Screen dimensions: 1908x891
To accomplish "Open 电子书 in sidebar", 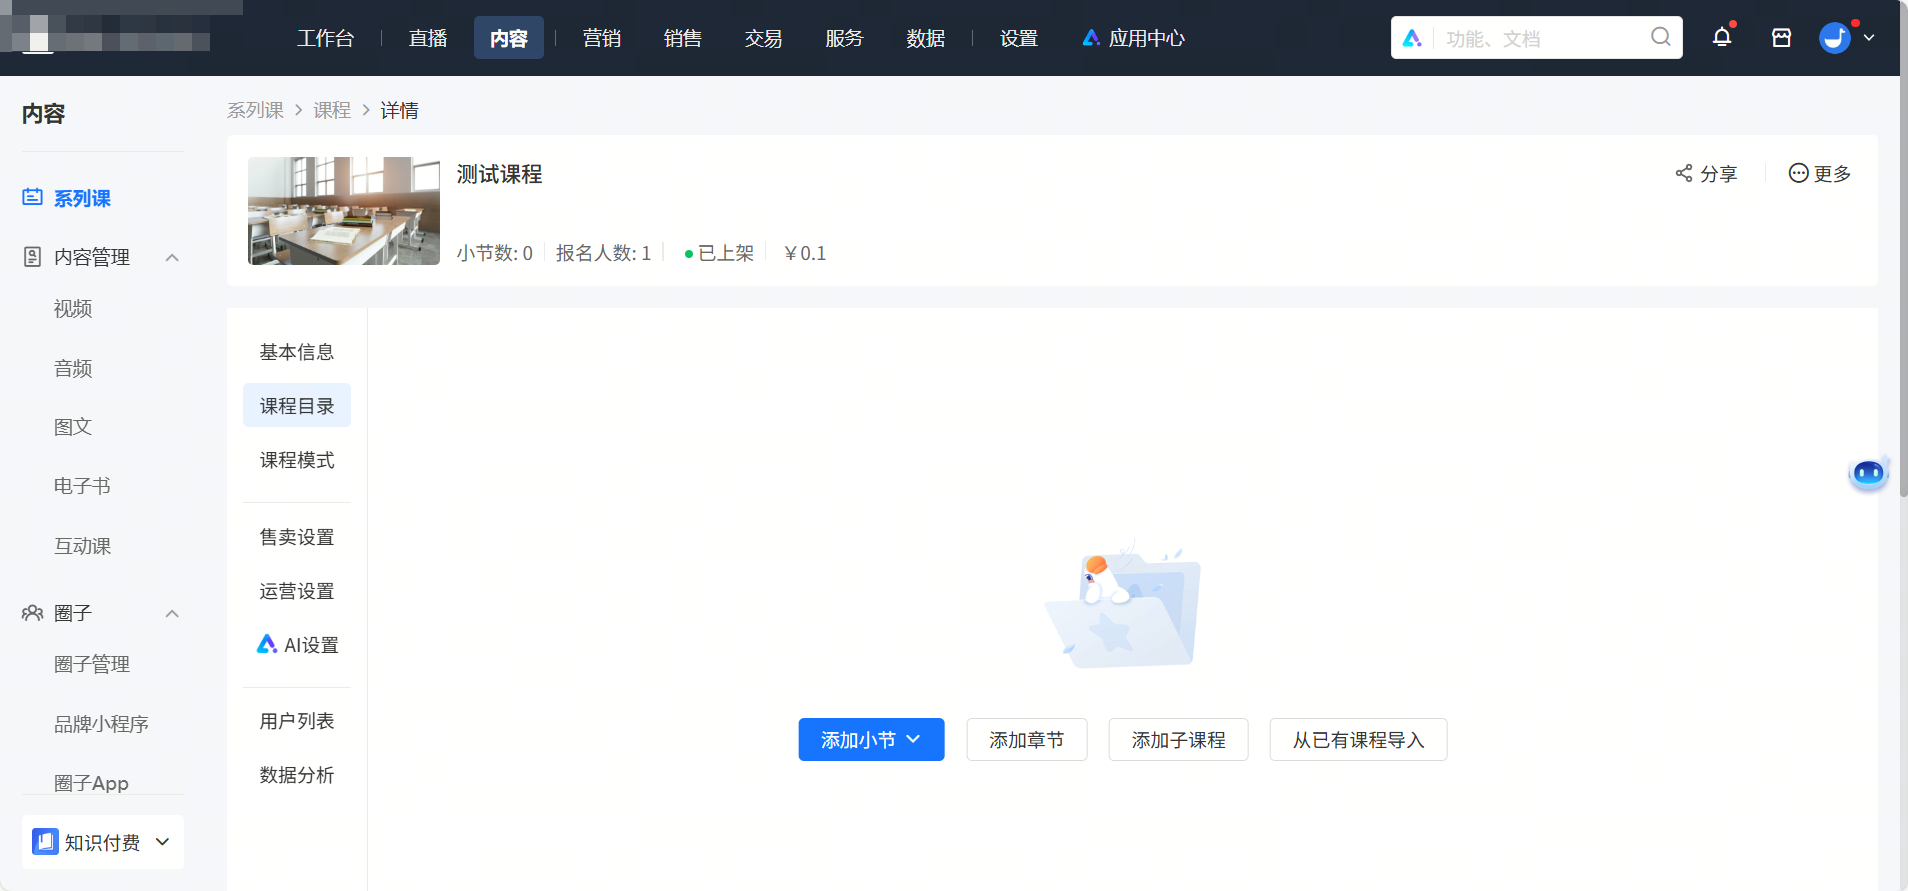I will [82, 486].
